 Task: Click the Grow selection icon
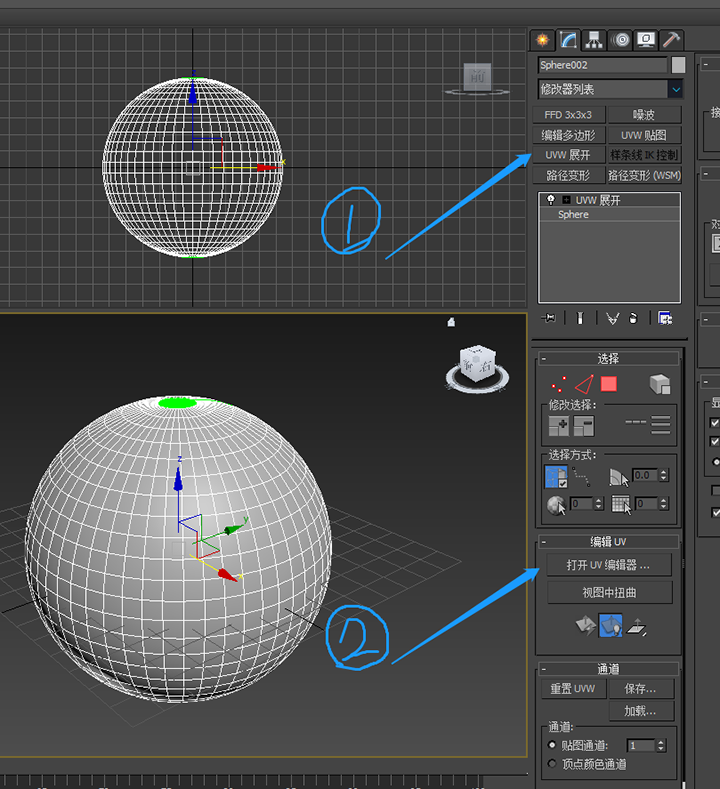(559, 426)
